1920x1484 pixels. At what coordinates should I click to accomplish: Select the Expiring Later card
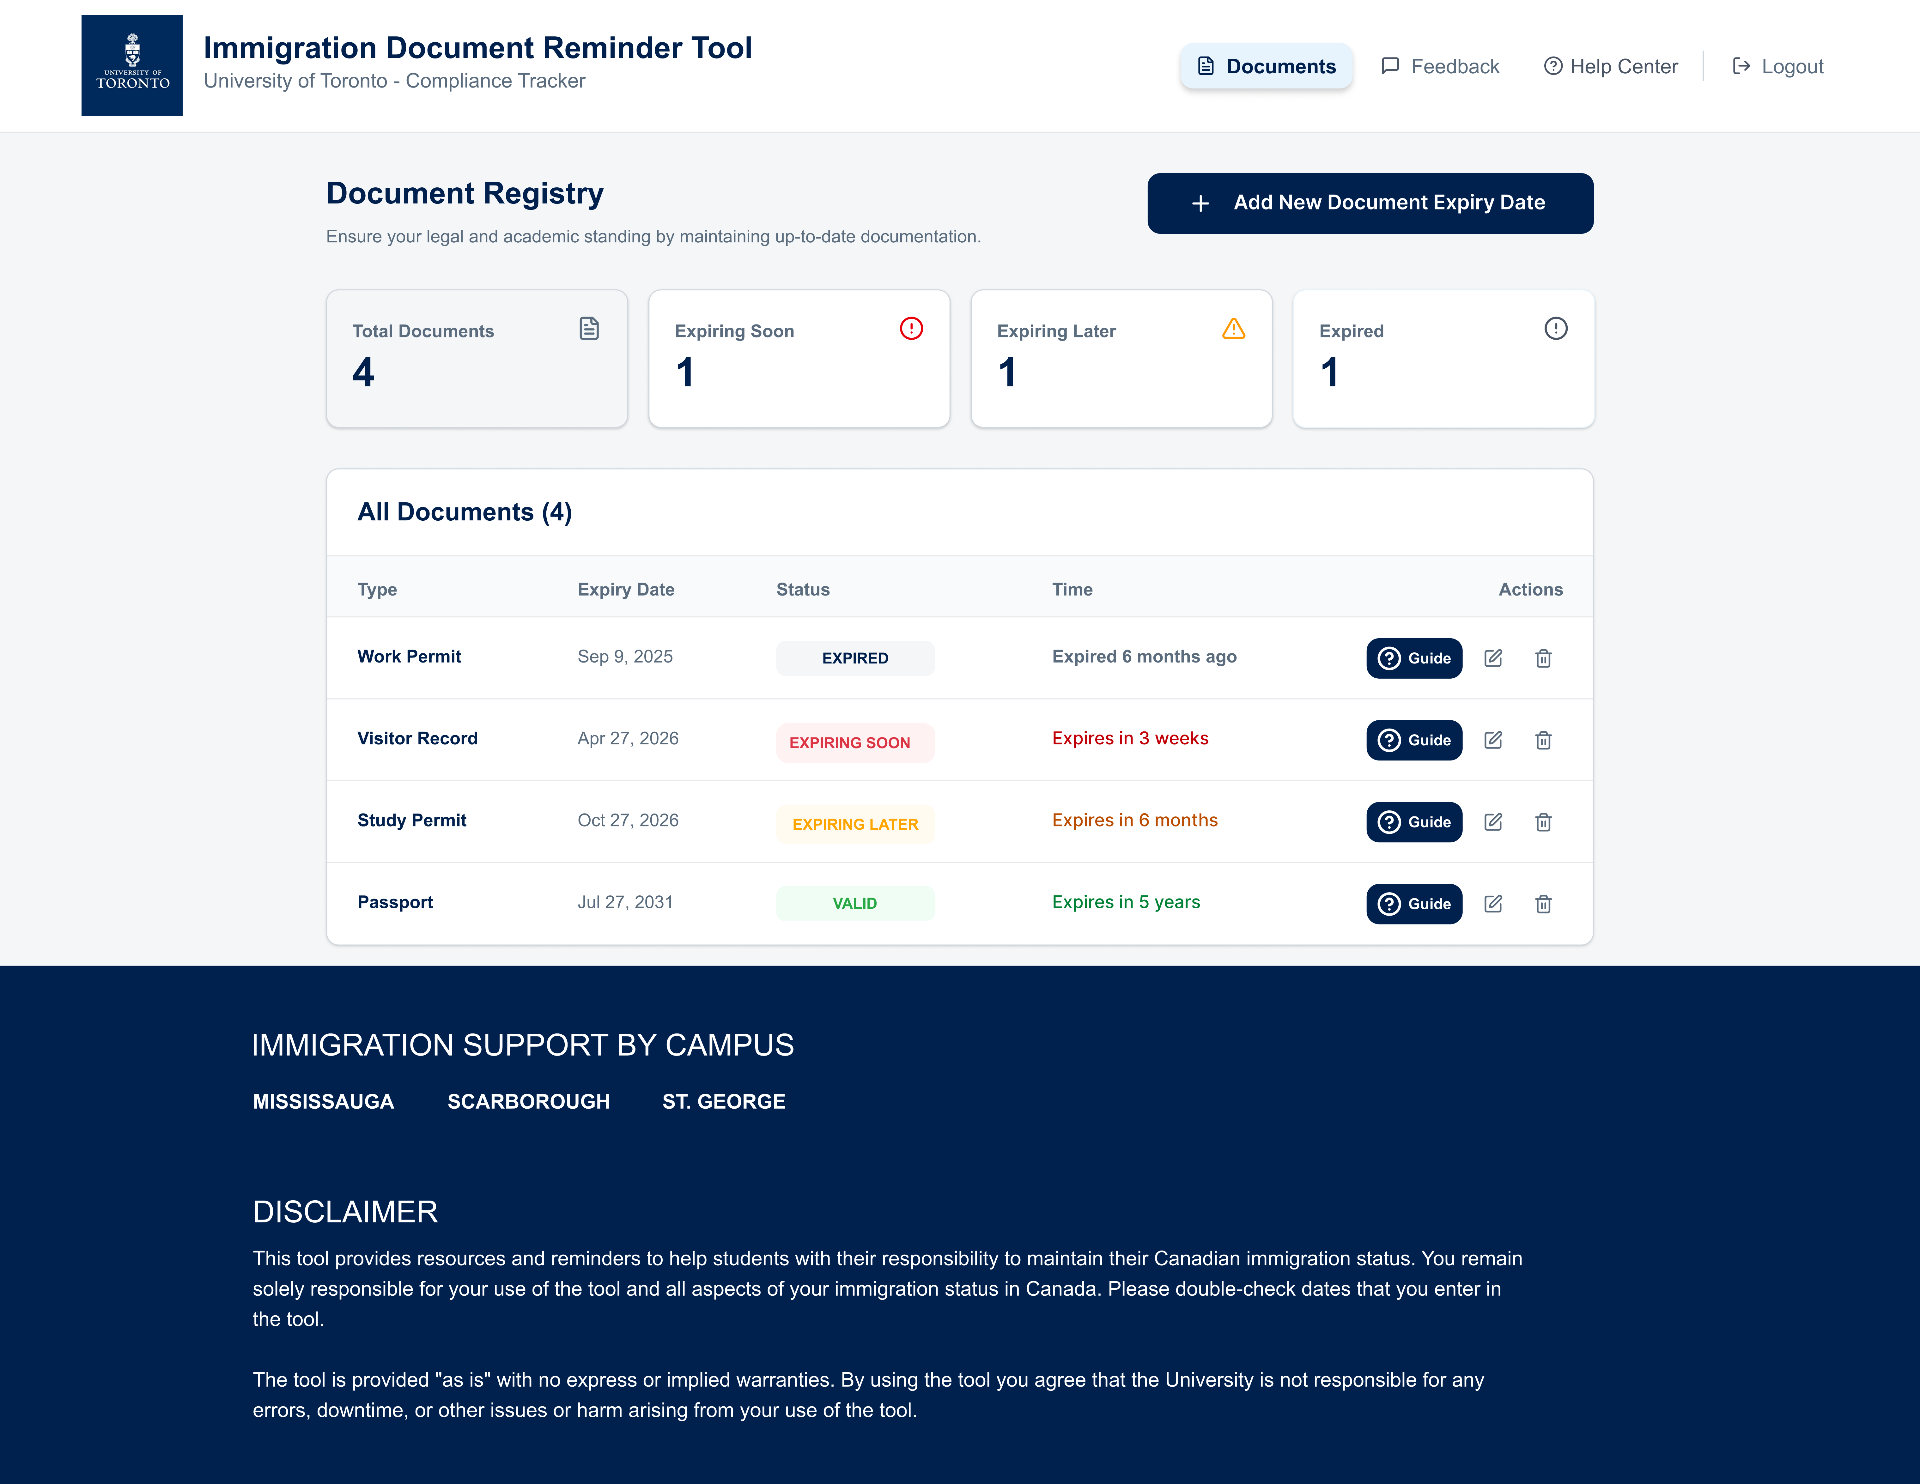pyautogui.click(x=1121, y=359)
